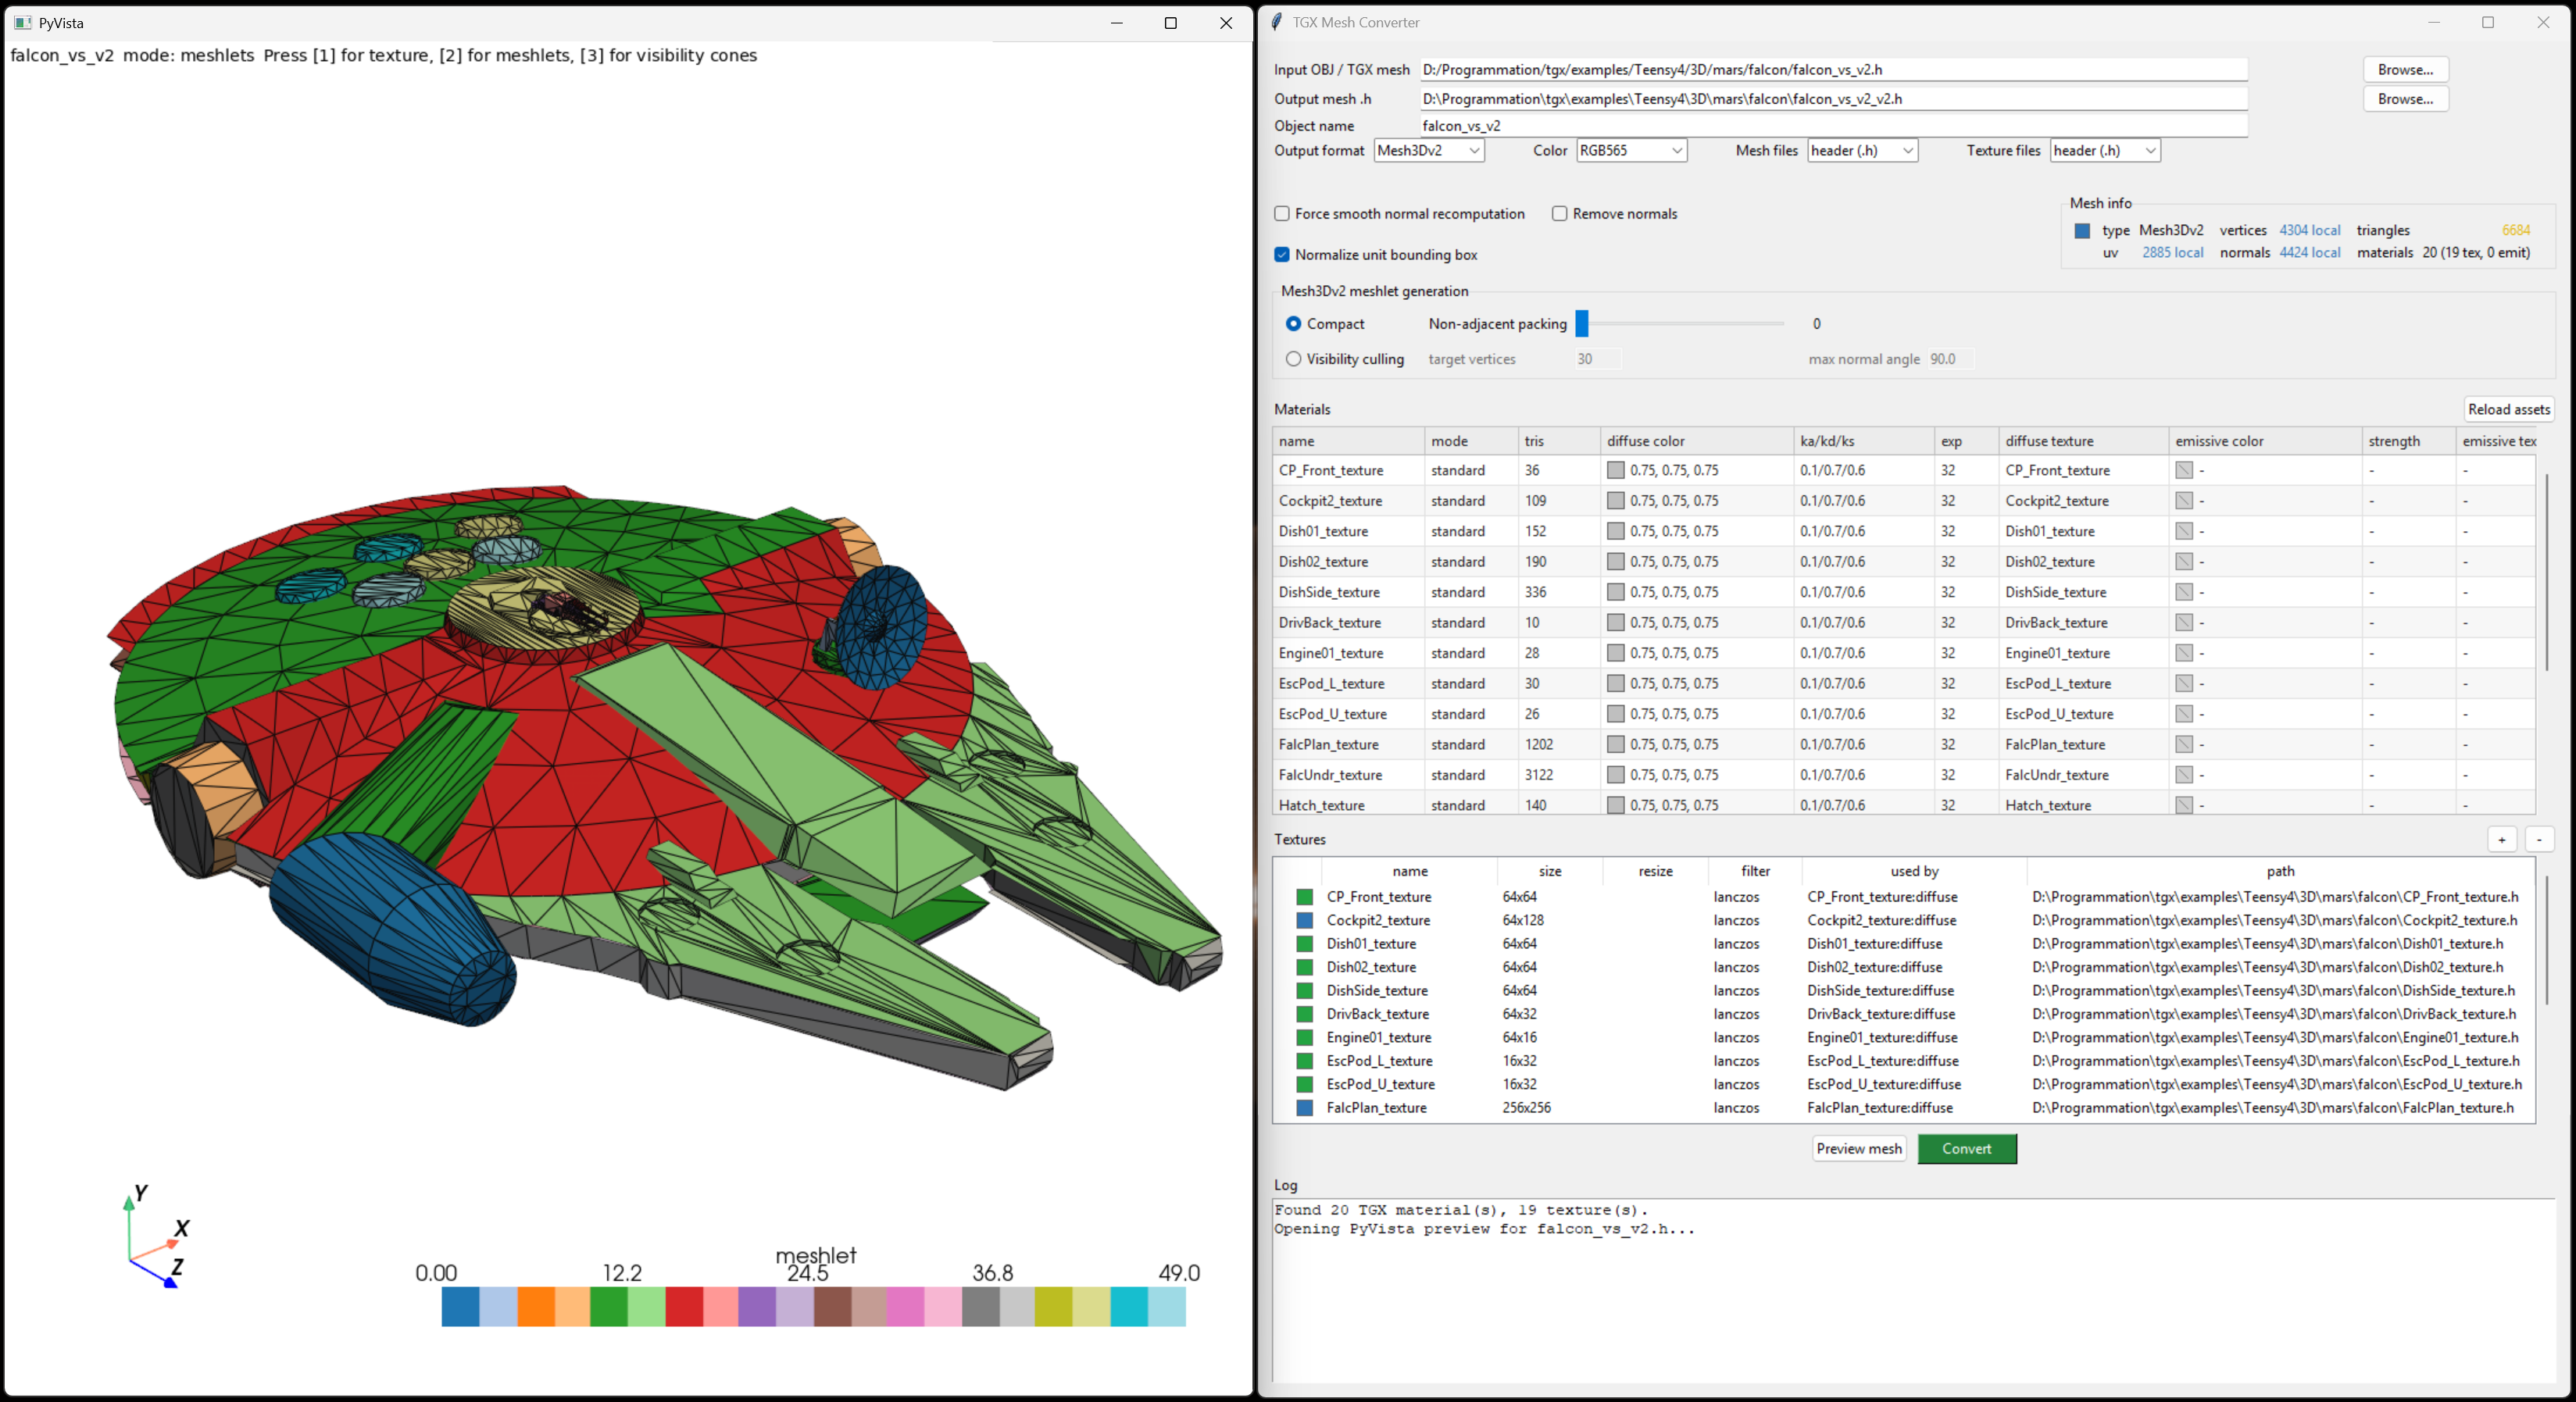Click the 'path' column header in Textures table
The image size is (2576, 1402).
[2280, 871]
